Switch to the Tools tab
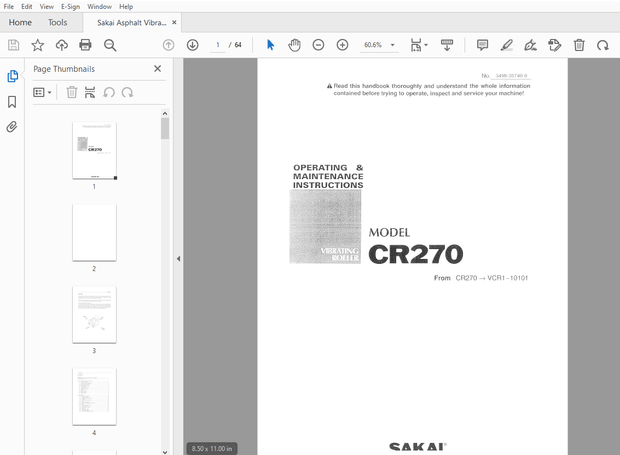 [58, 23]
